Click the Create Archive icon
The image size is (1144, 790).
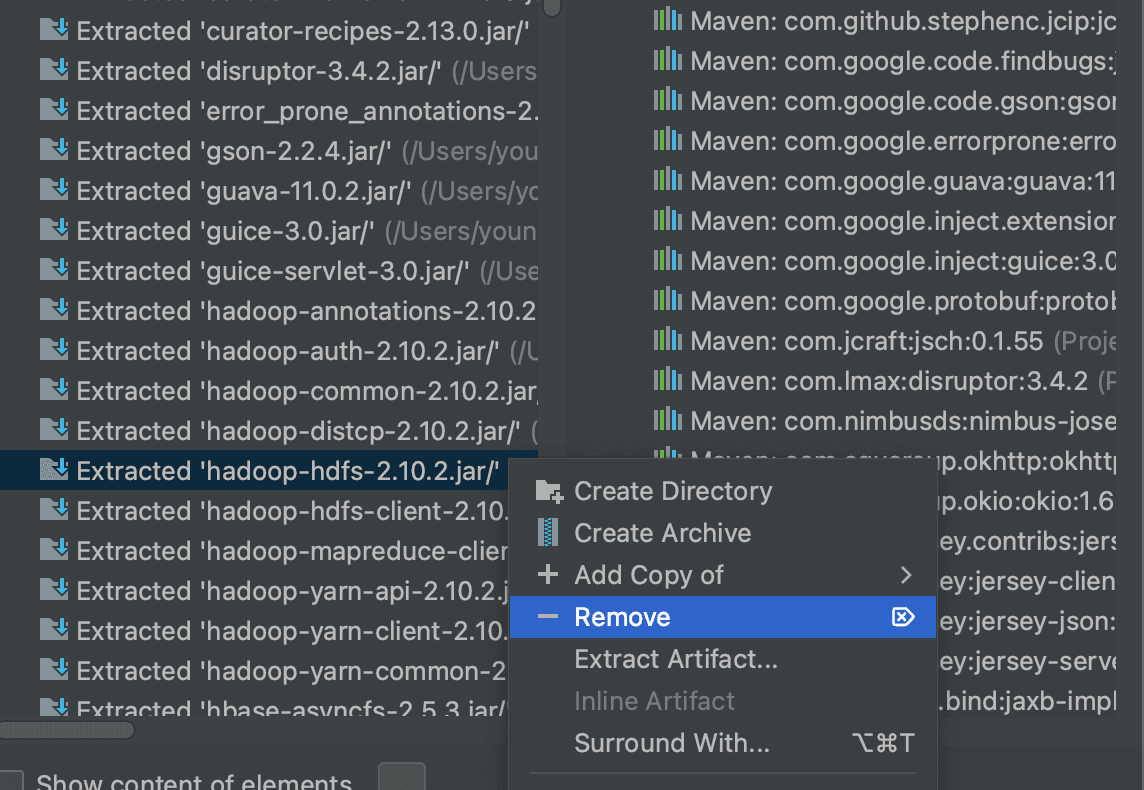[x=548, y=533]
